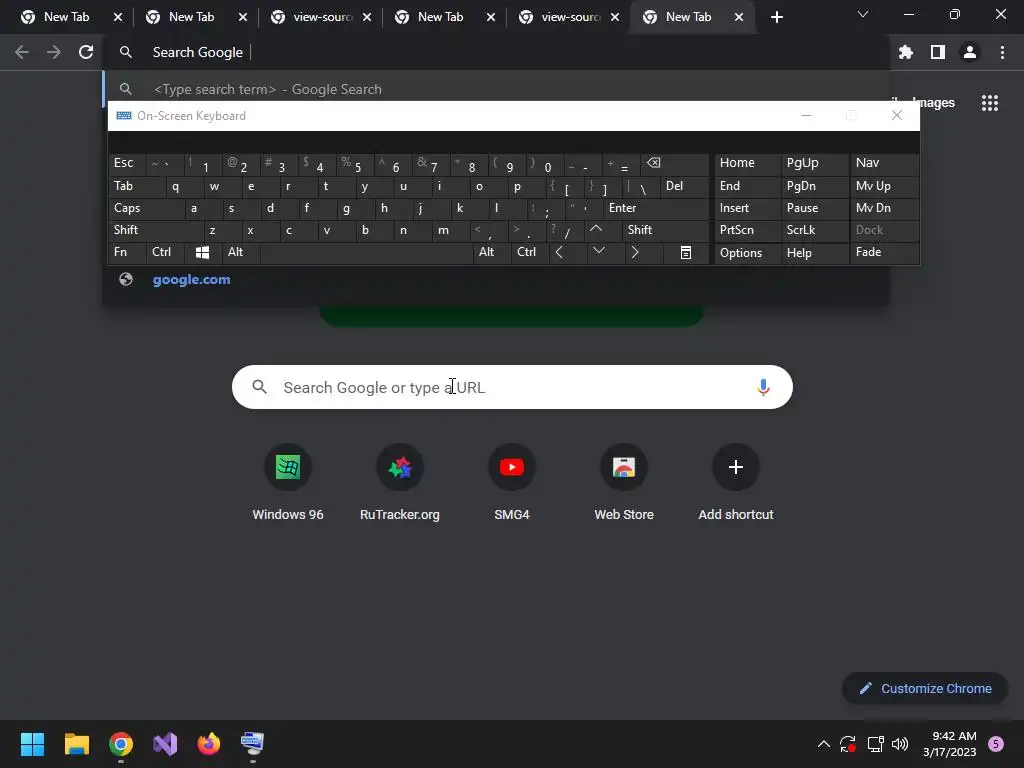Open the Windows 96 shortcut
This screenshot has height=768, width=1024.
(287, 483)
